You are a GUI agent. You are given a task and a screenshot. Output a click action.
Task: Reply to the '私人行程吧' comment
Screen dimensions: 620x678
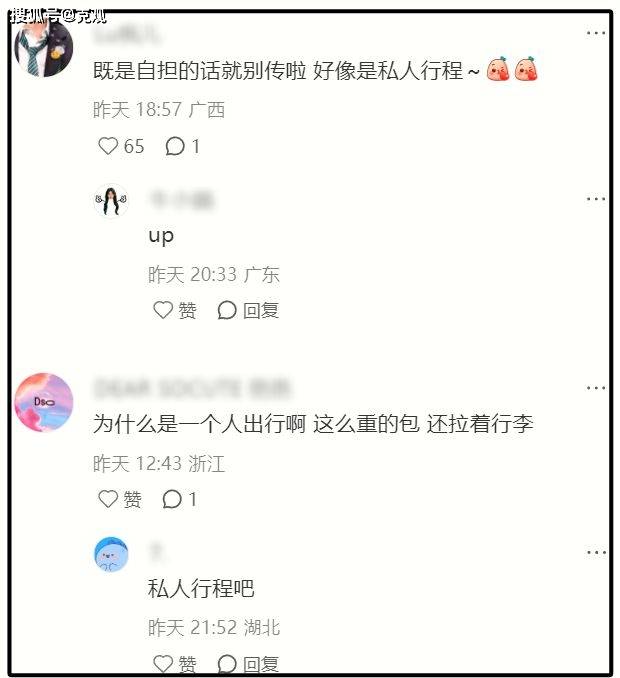pos(248,663)
